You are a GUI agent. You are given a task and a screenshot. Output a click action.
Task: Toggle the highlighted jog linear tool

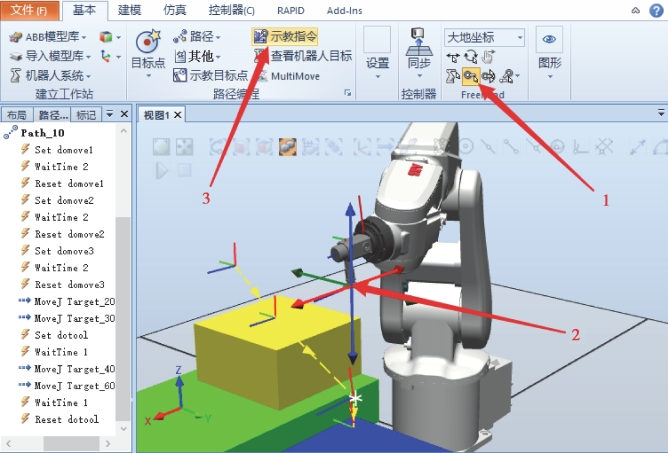(471, 76)
